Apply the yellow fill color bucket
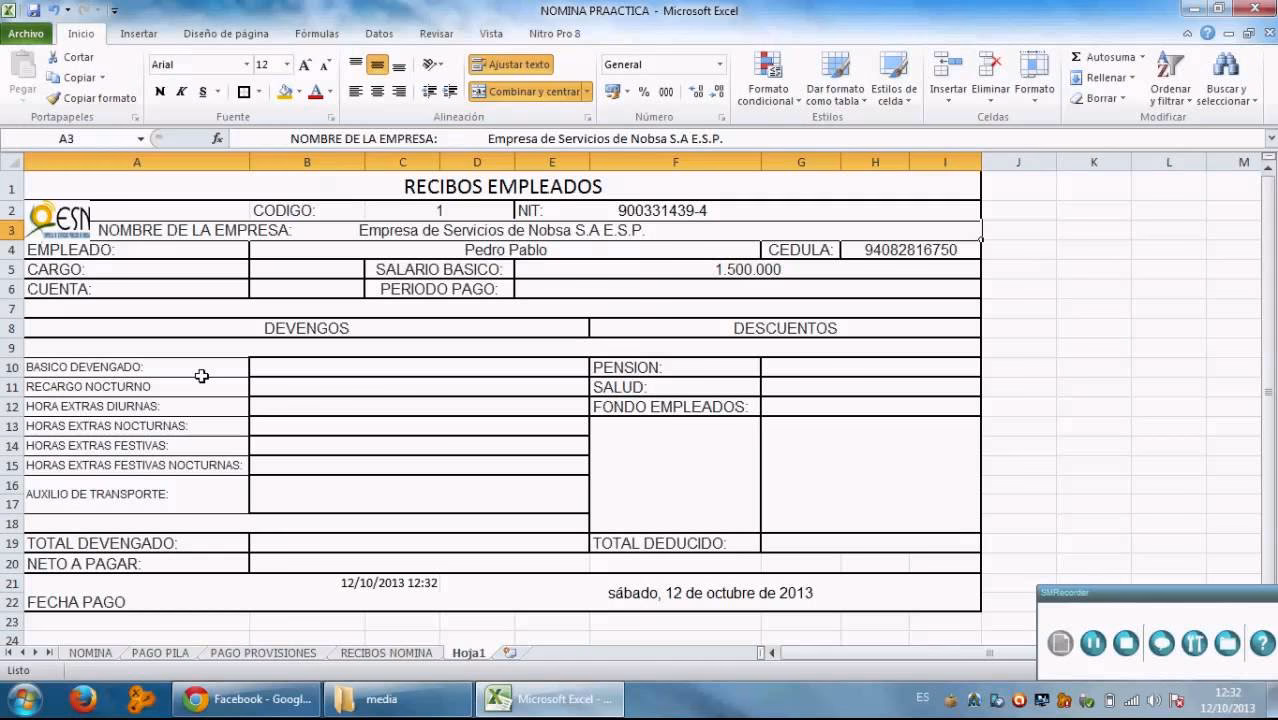Image resolution: width=1278 pixels, height=720 pixels. 285,91
